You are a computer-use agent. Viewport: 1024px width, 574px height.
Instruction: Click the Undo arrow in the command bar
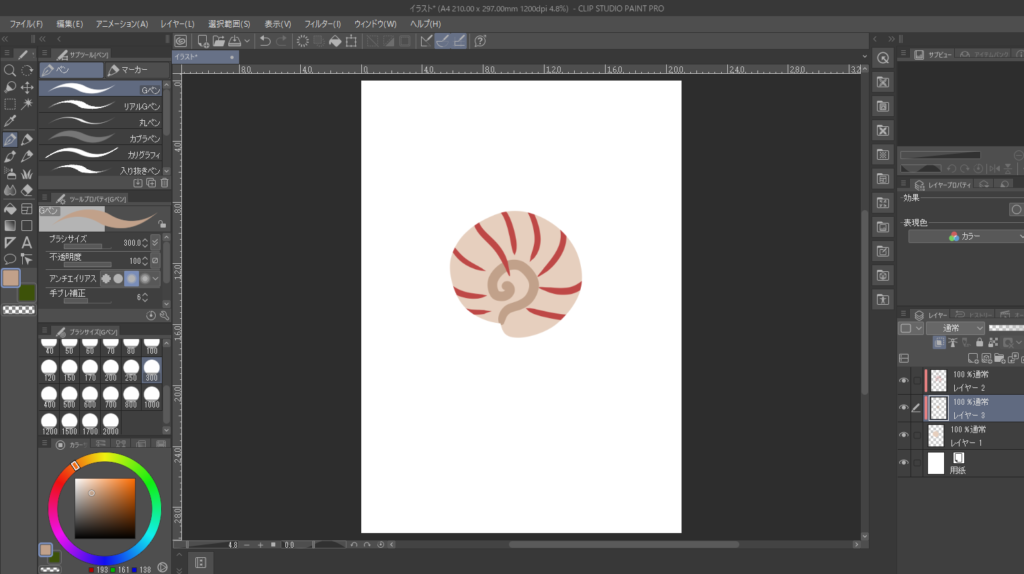pyautogui.click(x=264, y=41)
